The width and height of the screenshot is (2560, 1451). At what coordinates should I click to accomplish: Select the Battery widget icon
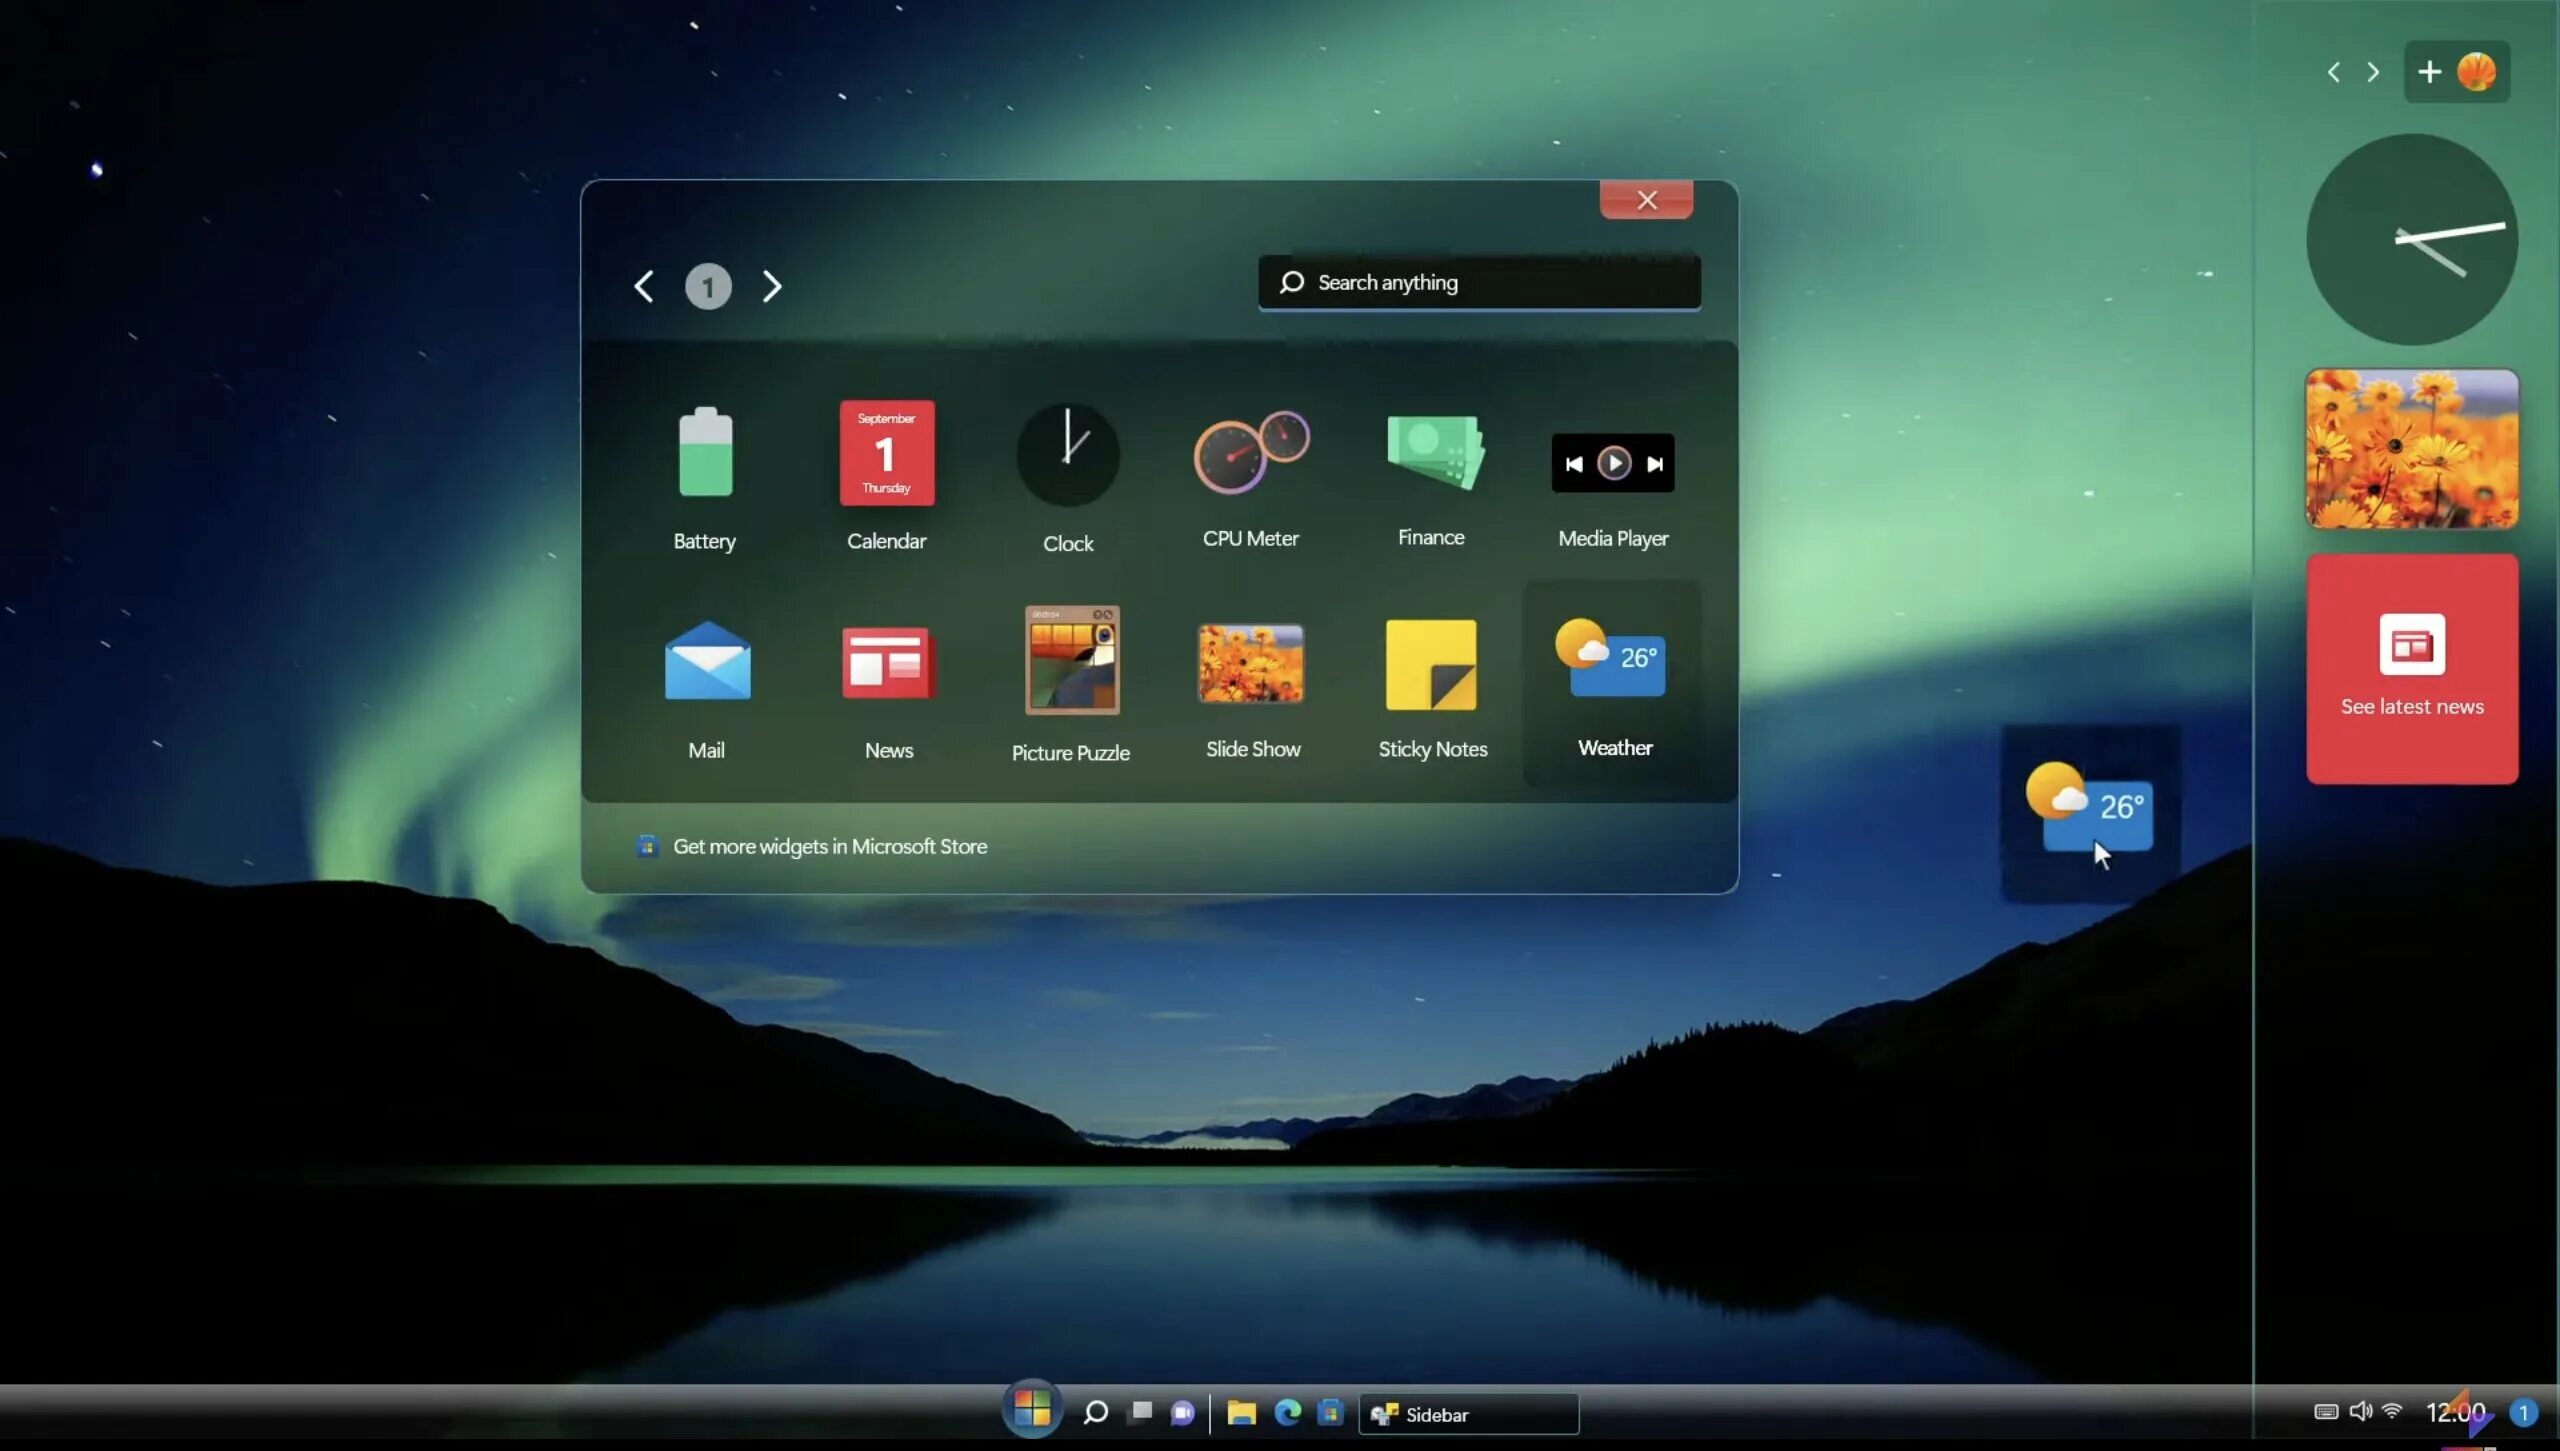click(705, 453)
